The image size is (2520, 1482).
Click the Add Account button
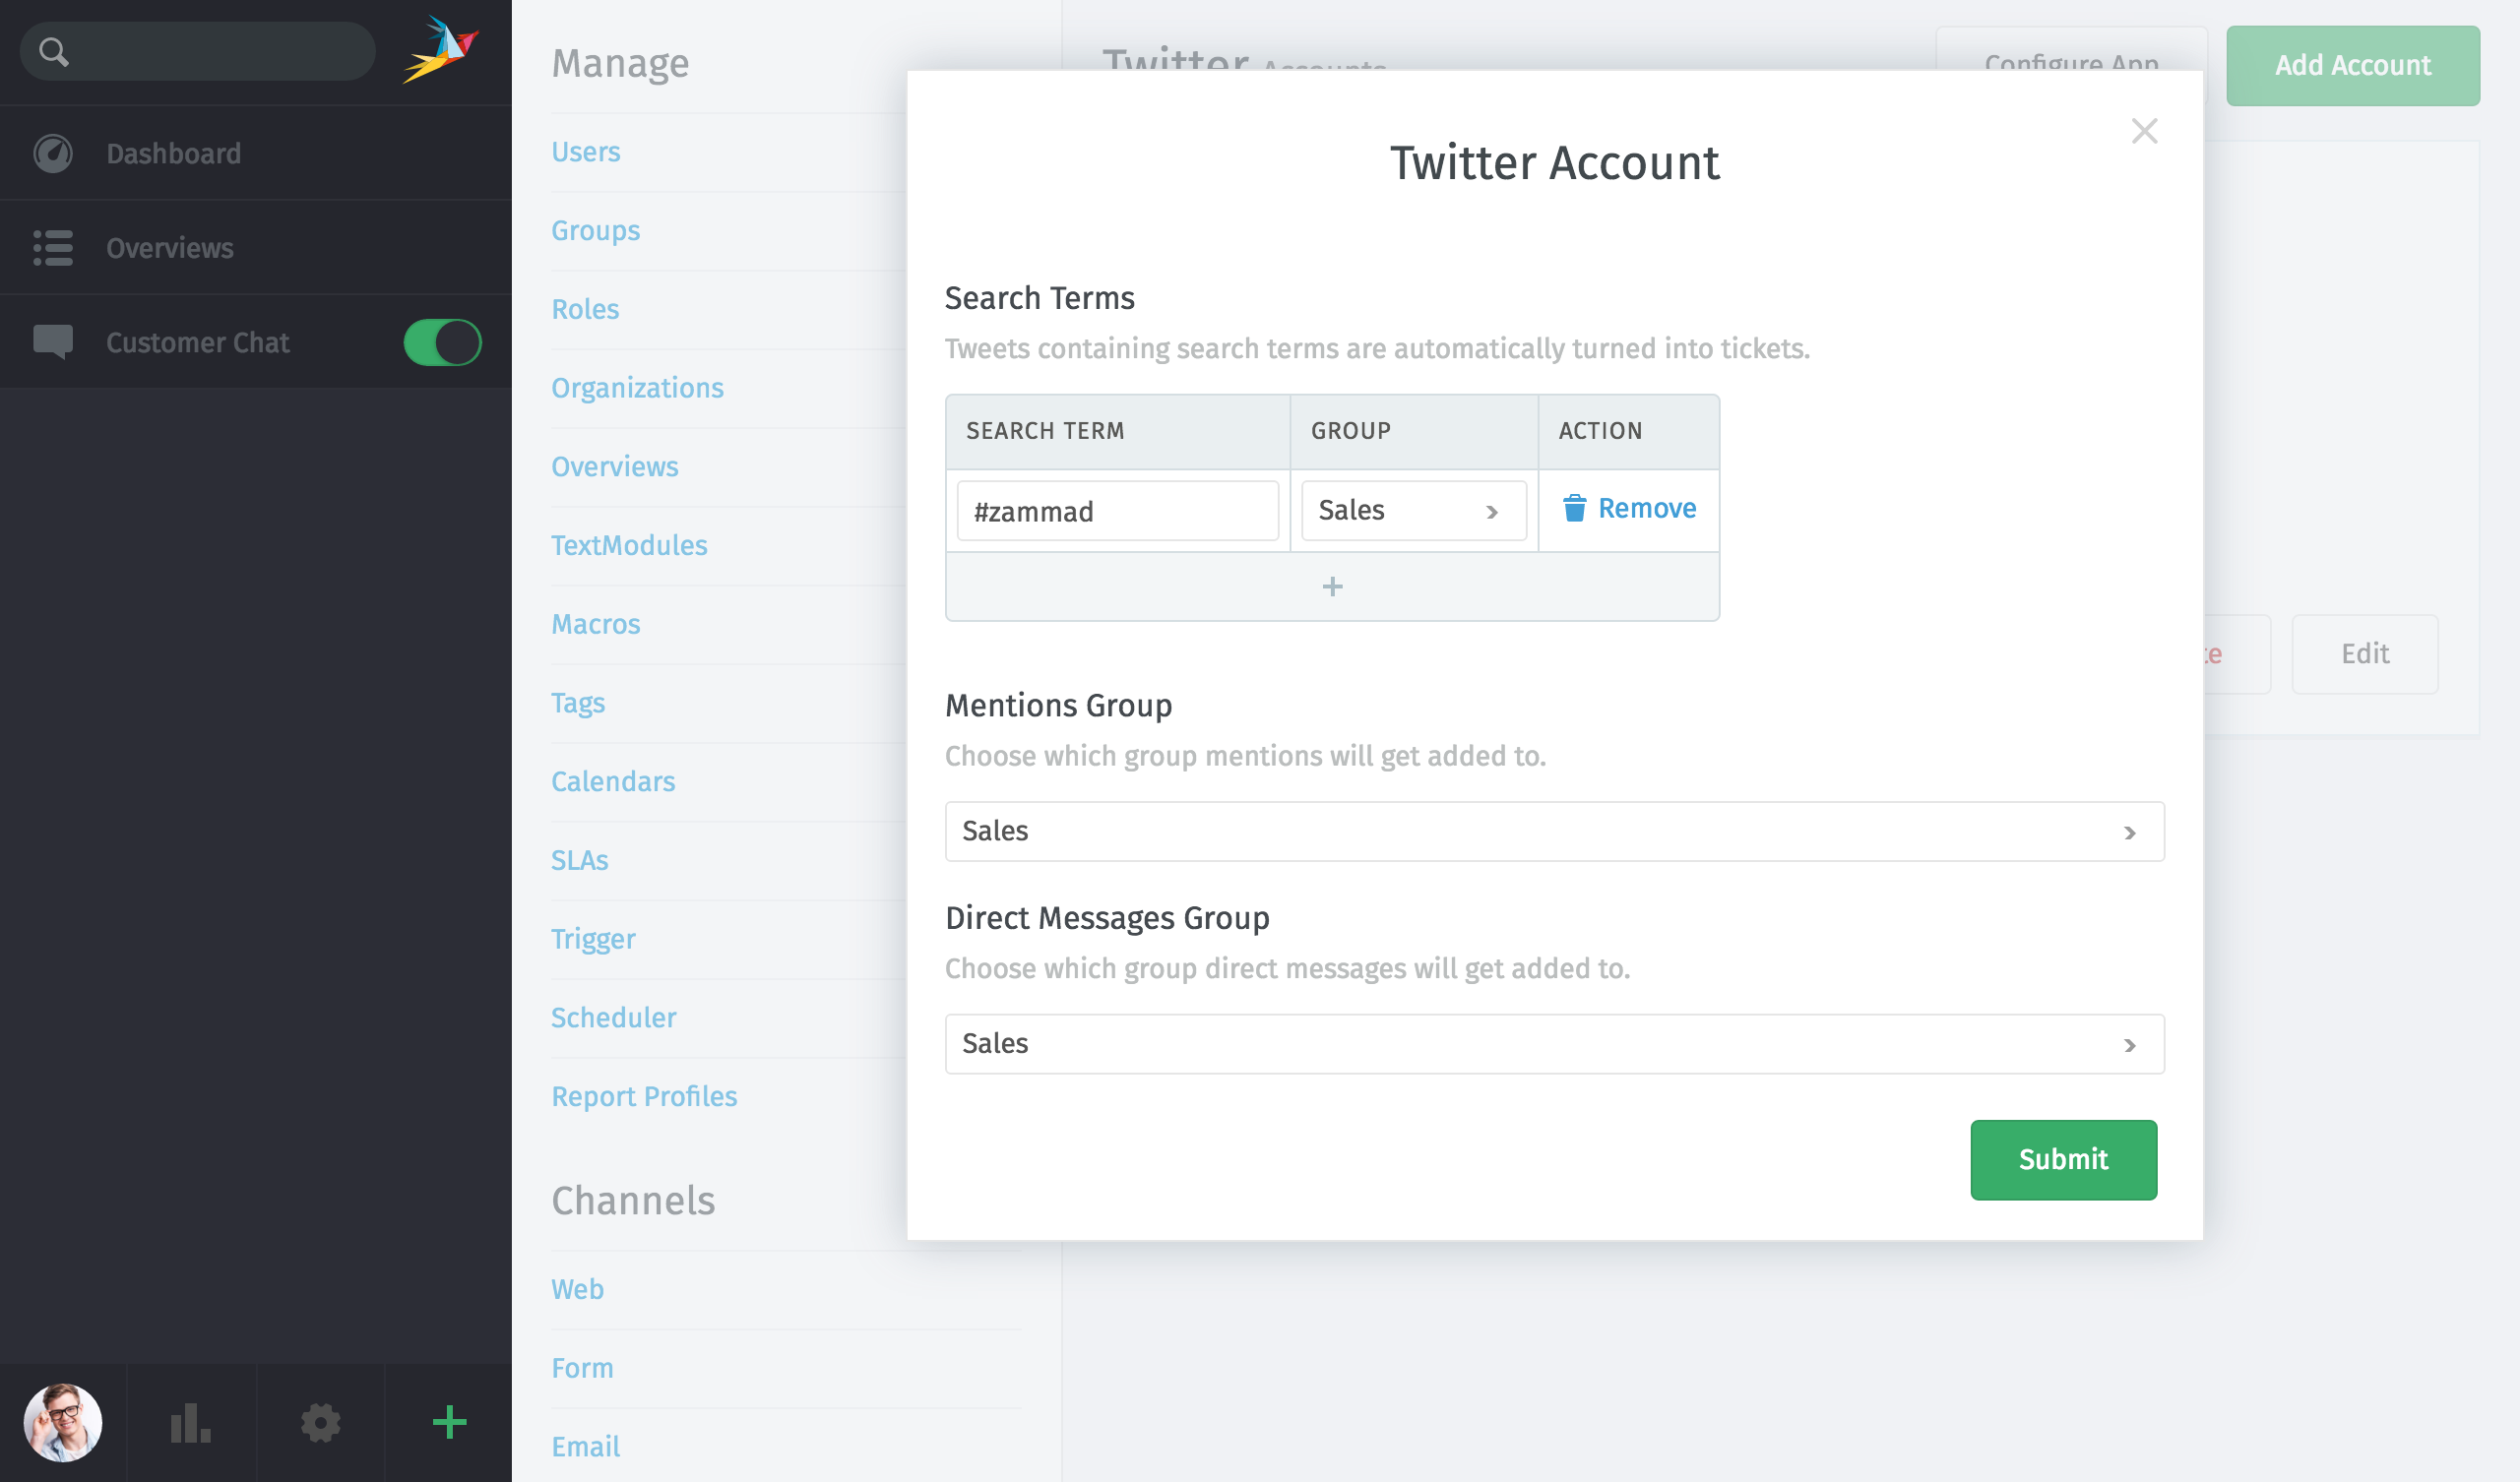point(2352,65)
